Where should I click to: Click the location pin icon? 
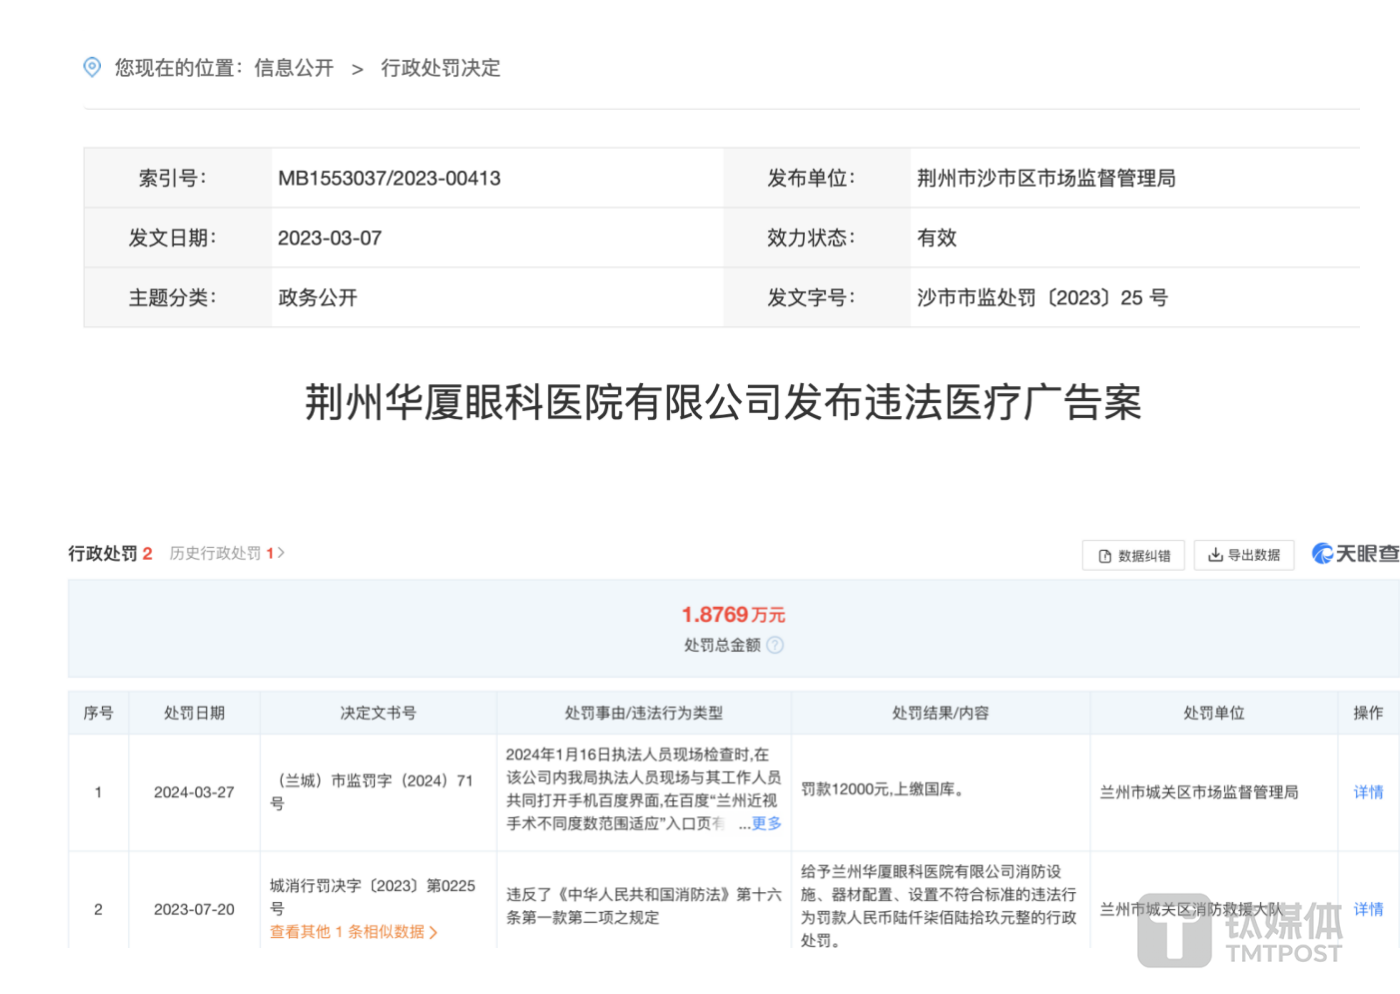click(x=92, y=67)
